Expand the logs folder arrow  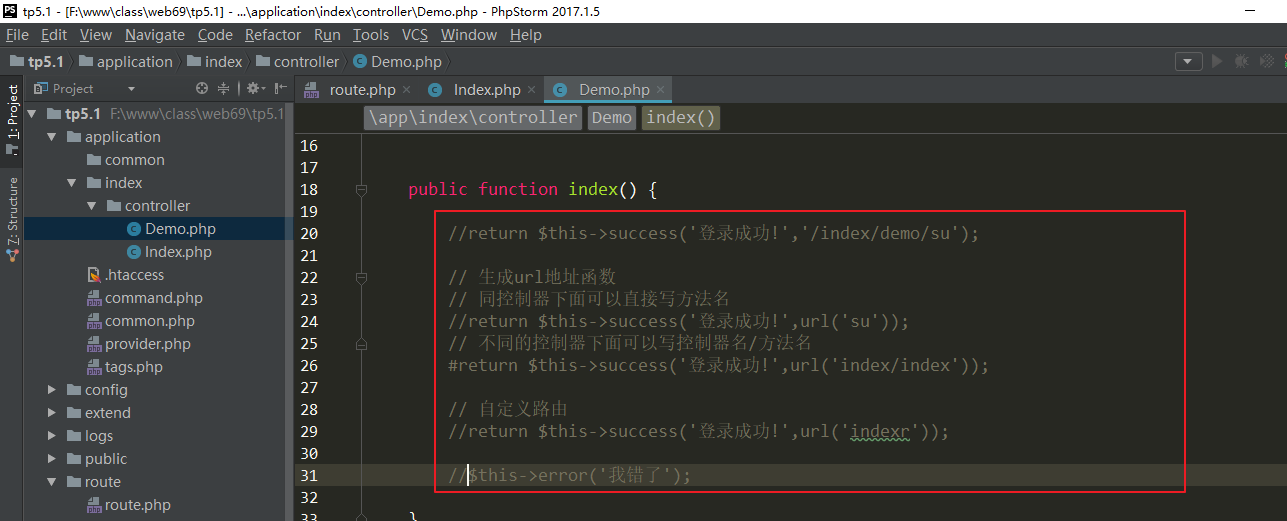(51, 436)
